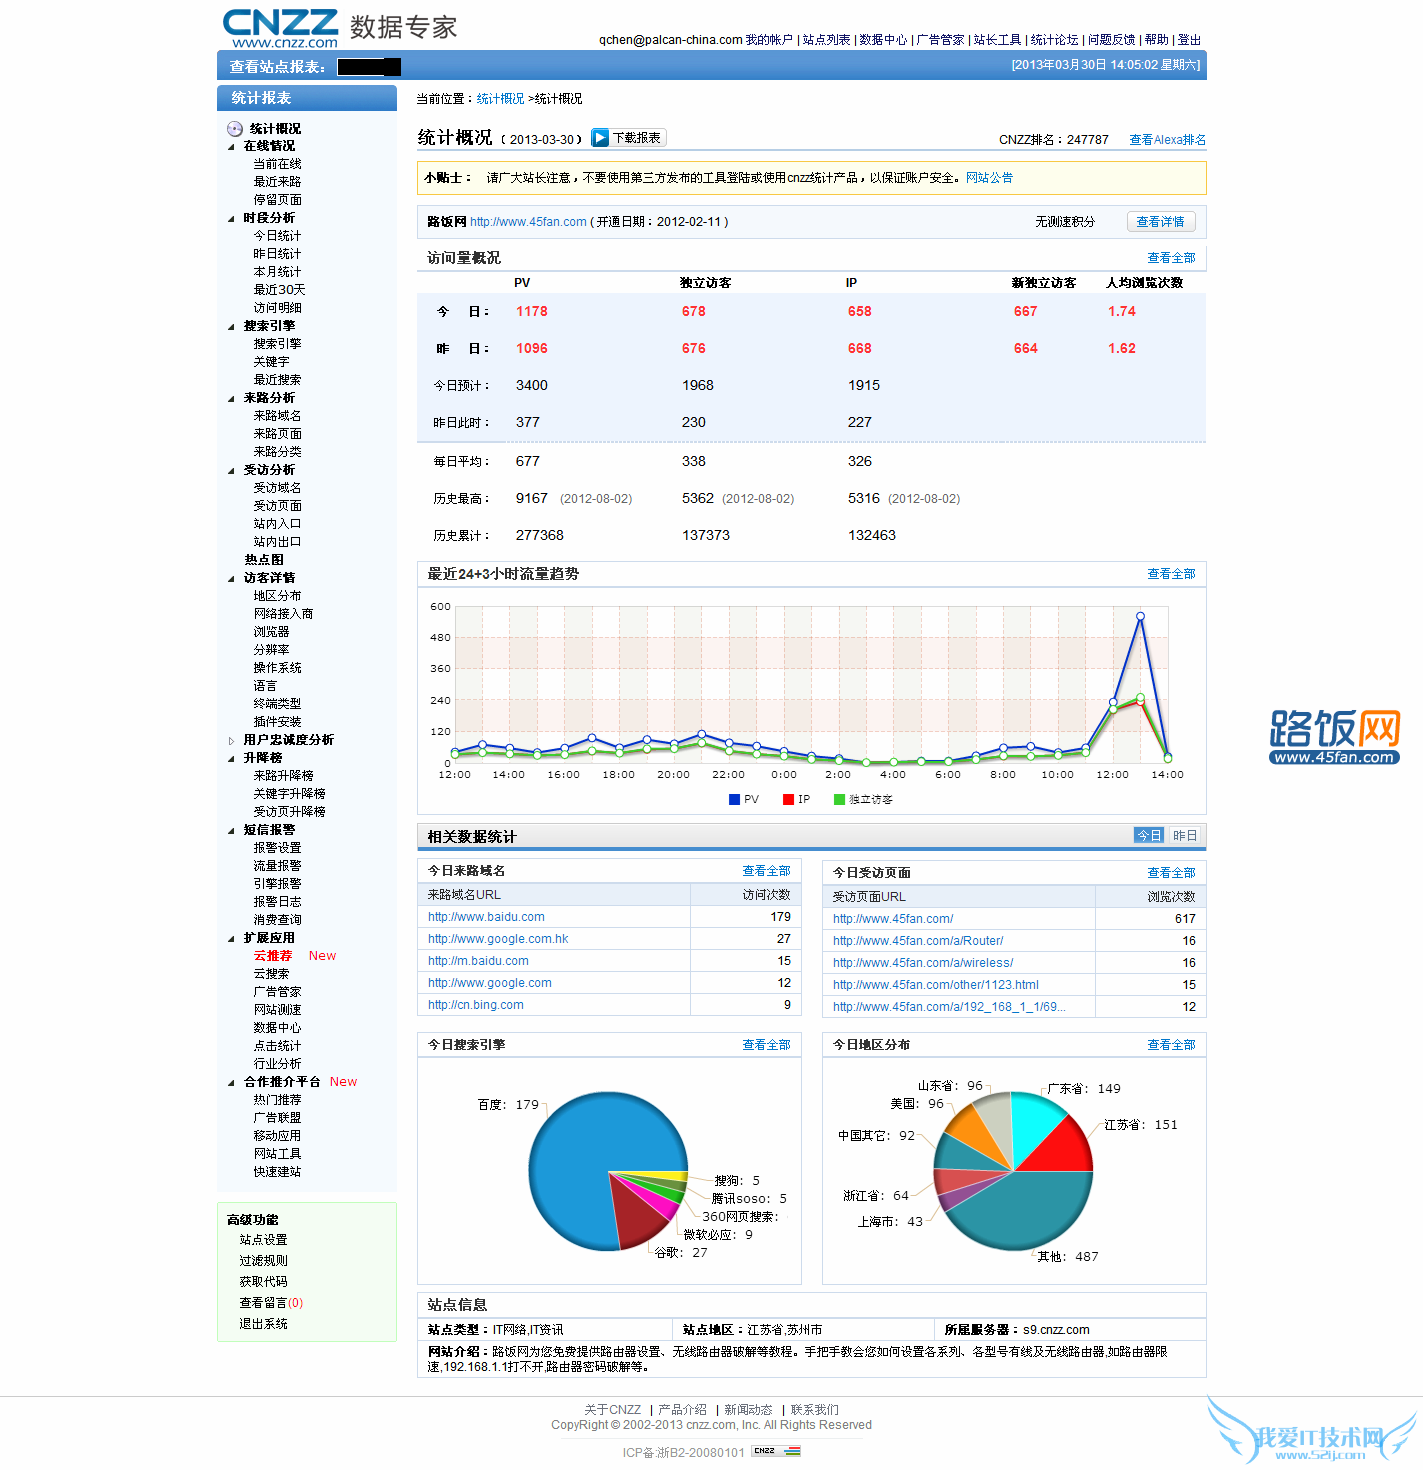Click the CNZZ badge icon in footer

click(776, 1451)
